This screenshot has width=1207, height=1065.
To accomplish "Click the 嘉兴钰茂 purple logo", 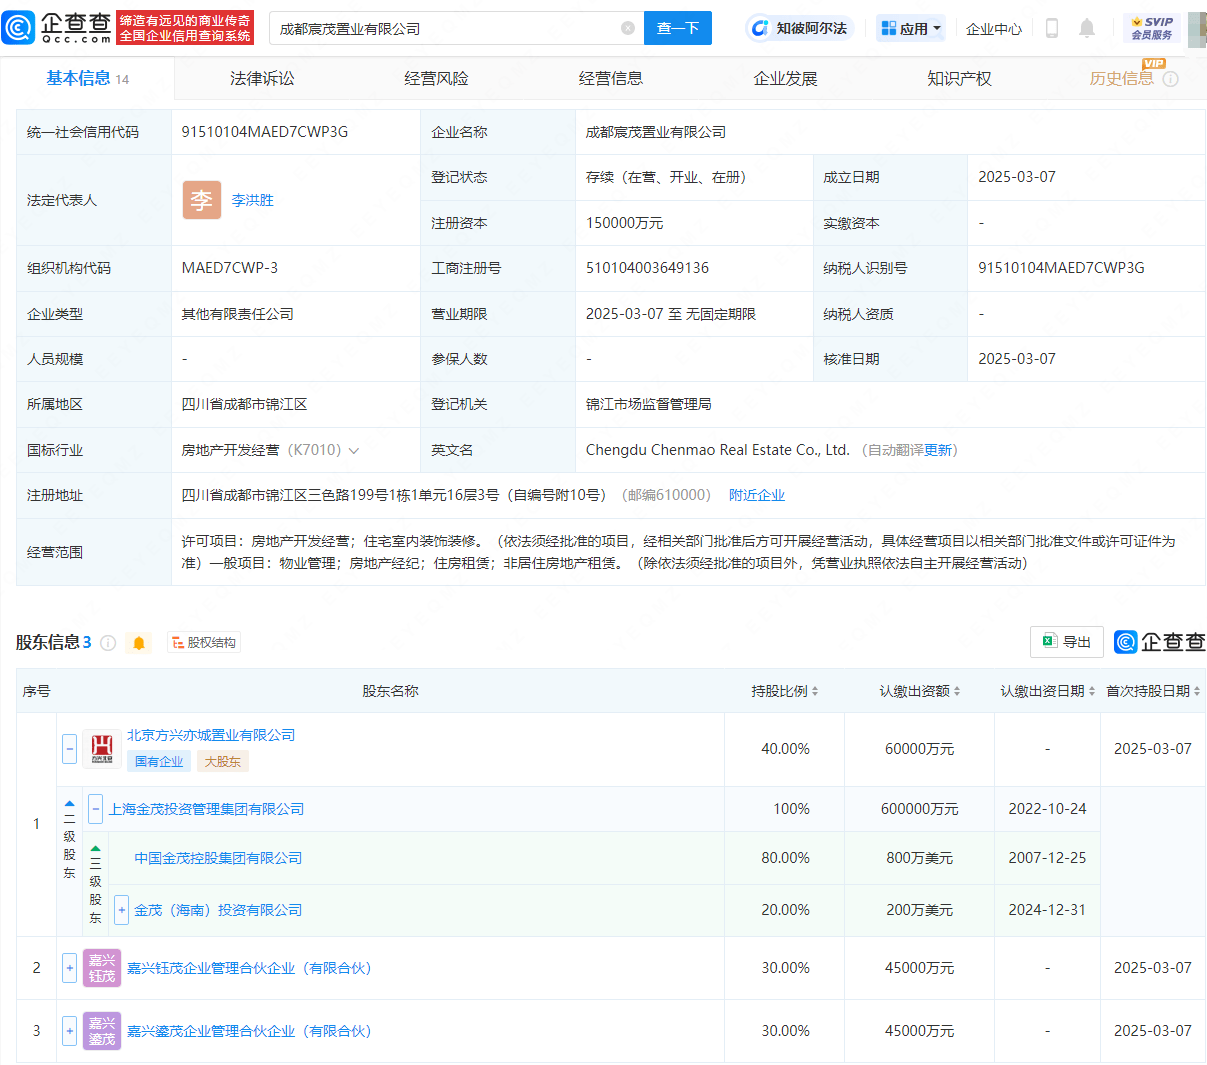I will [x=102, y=968].
